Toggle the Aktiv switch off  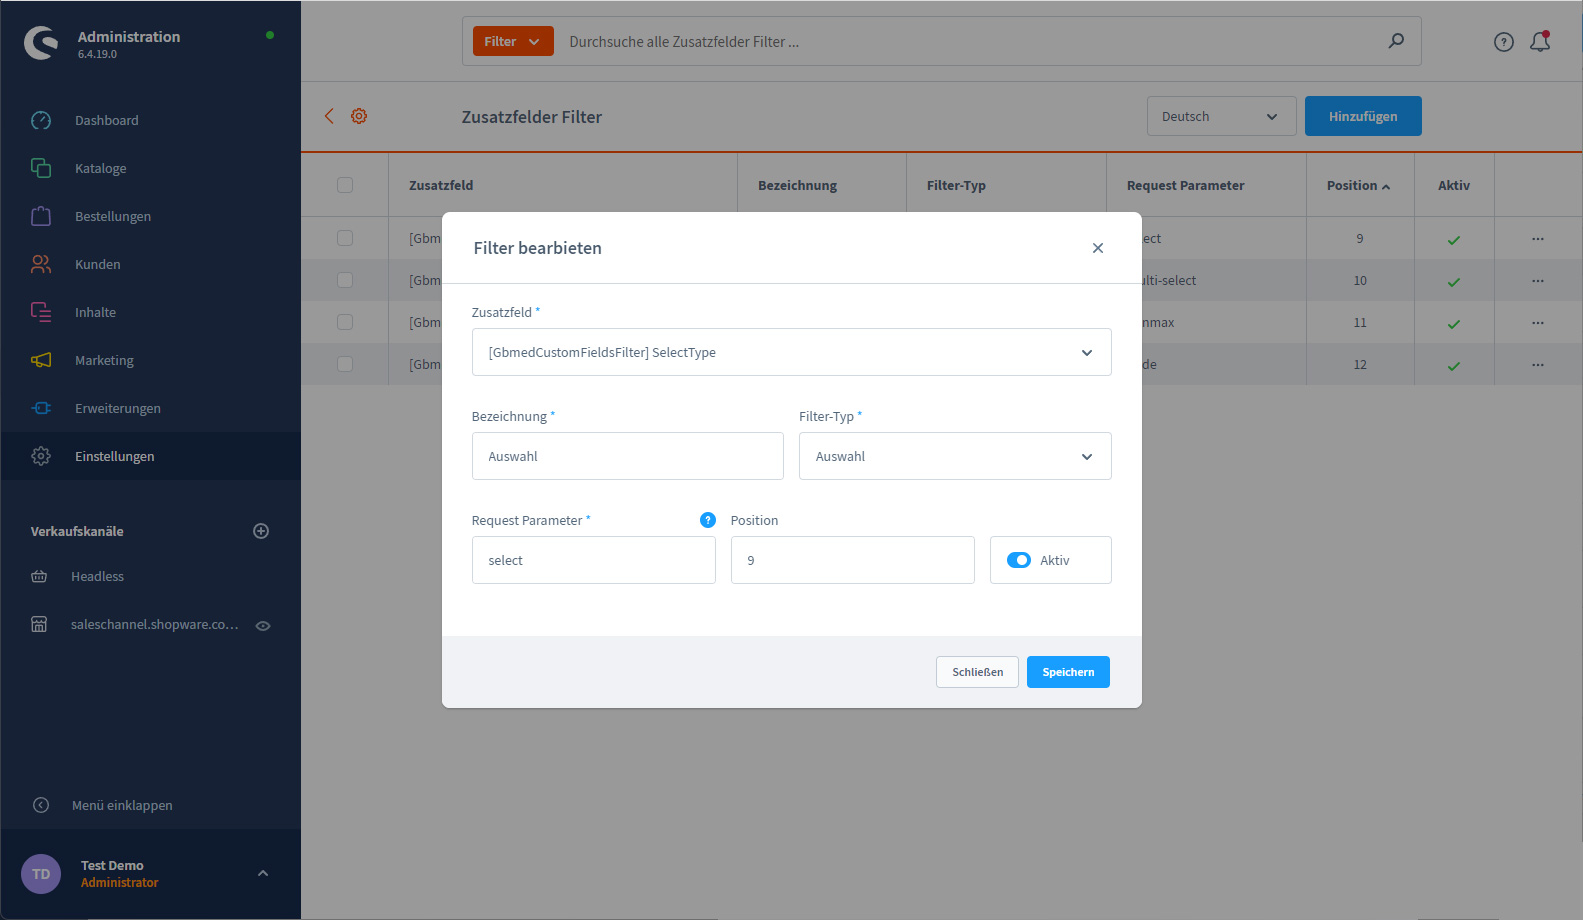(x=1019, y=560)
